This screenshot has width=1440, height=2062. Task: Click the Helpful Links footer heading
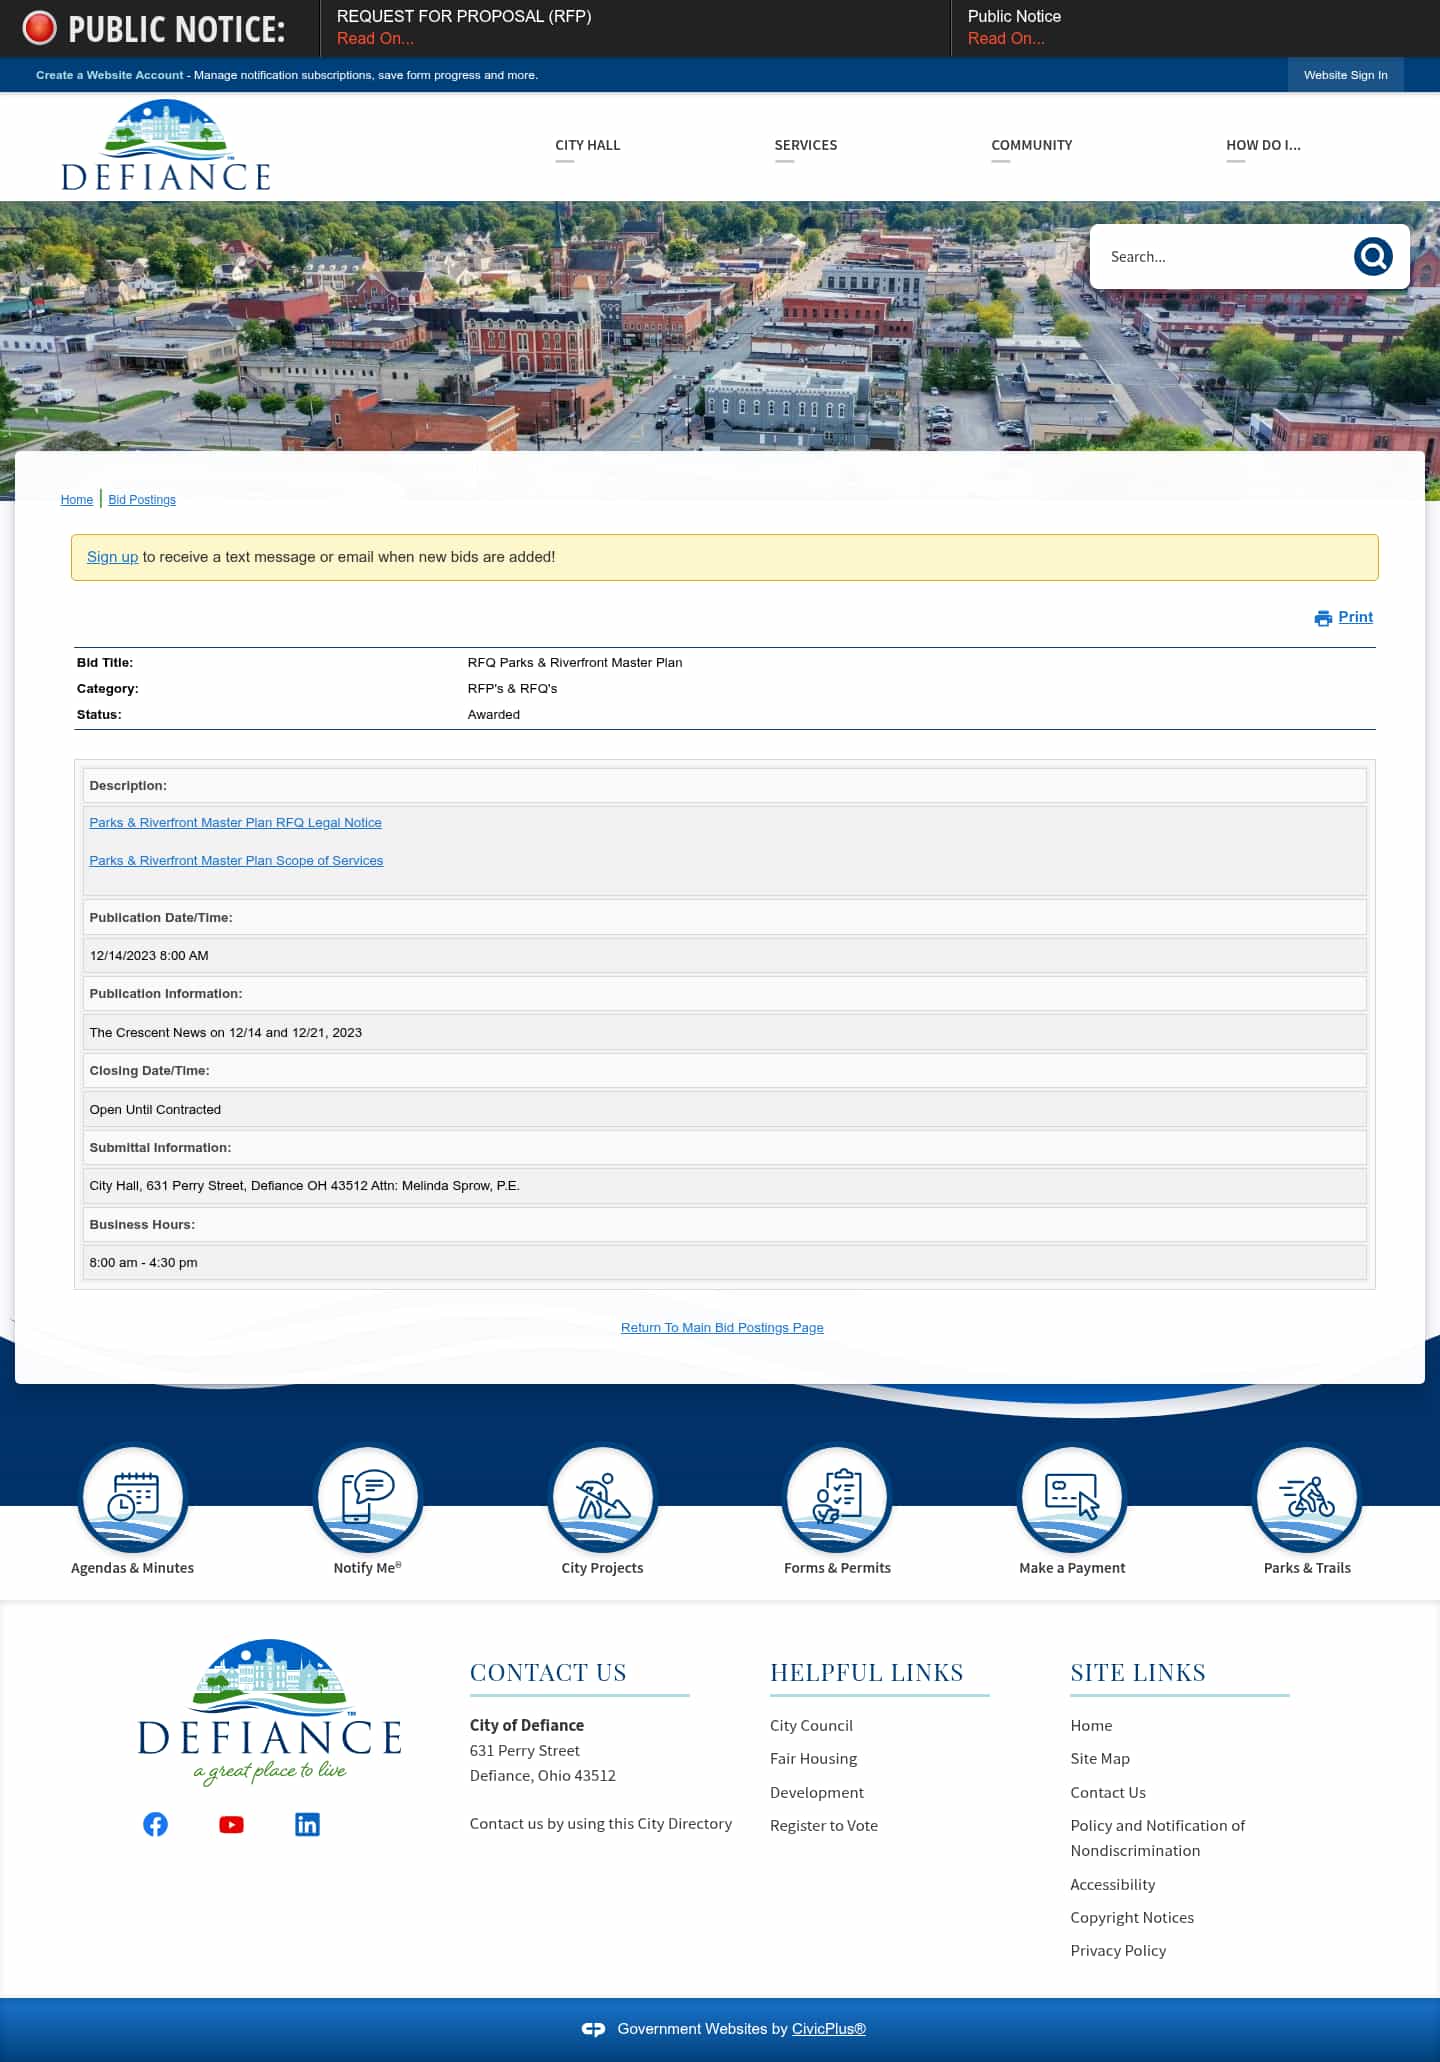click(867, 1673)
